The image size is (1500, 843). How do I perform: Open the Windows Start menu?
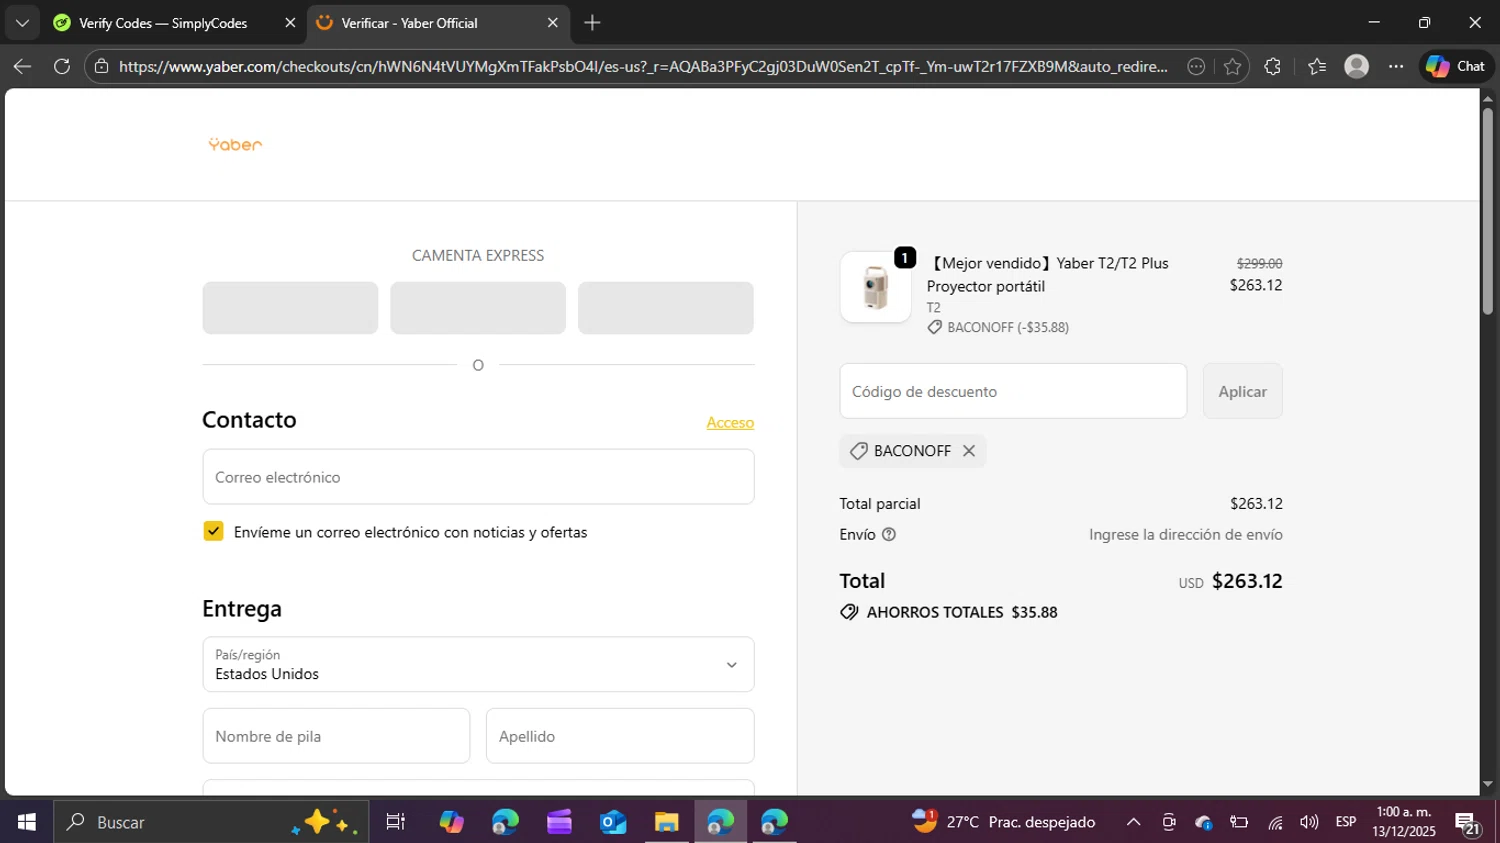pyautogui.click(x=27, y=822)
